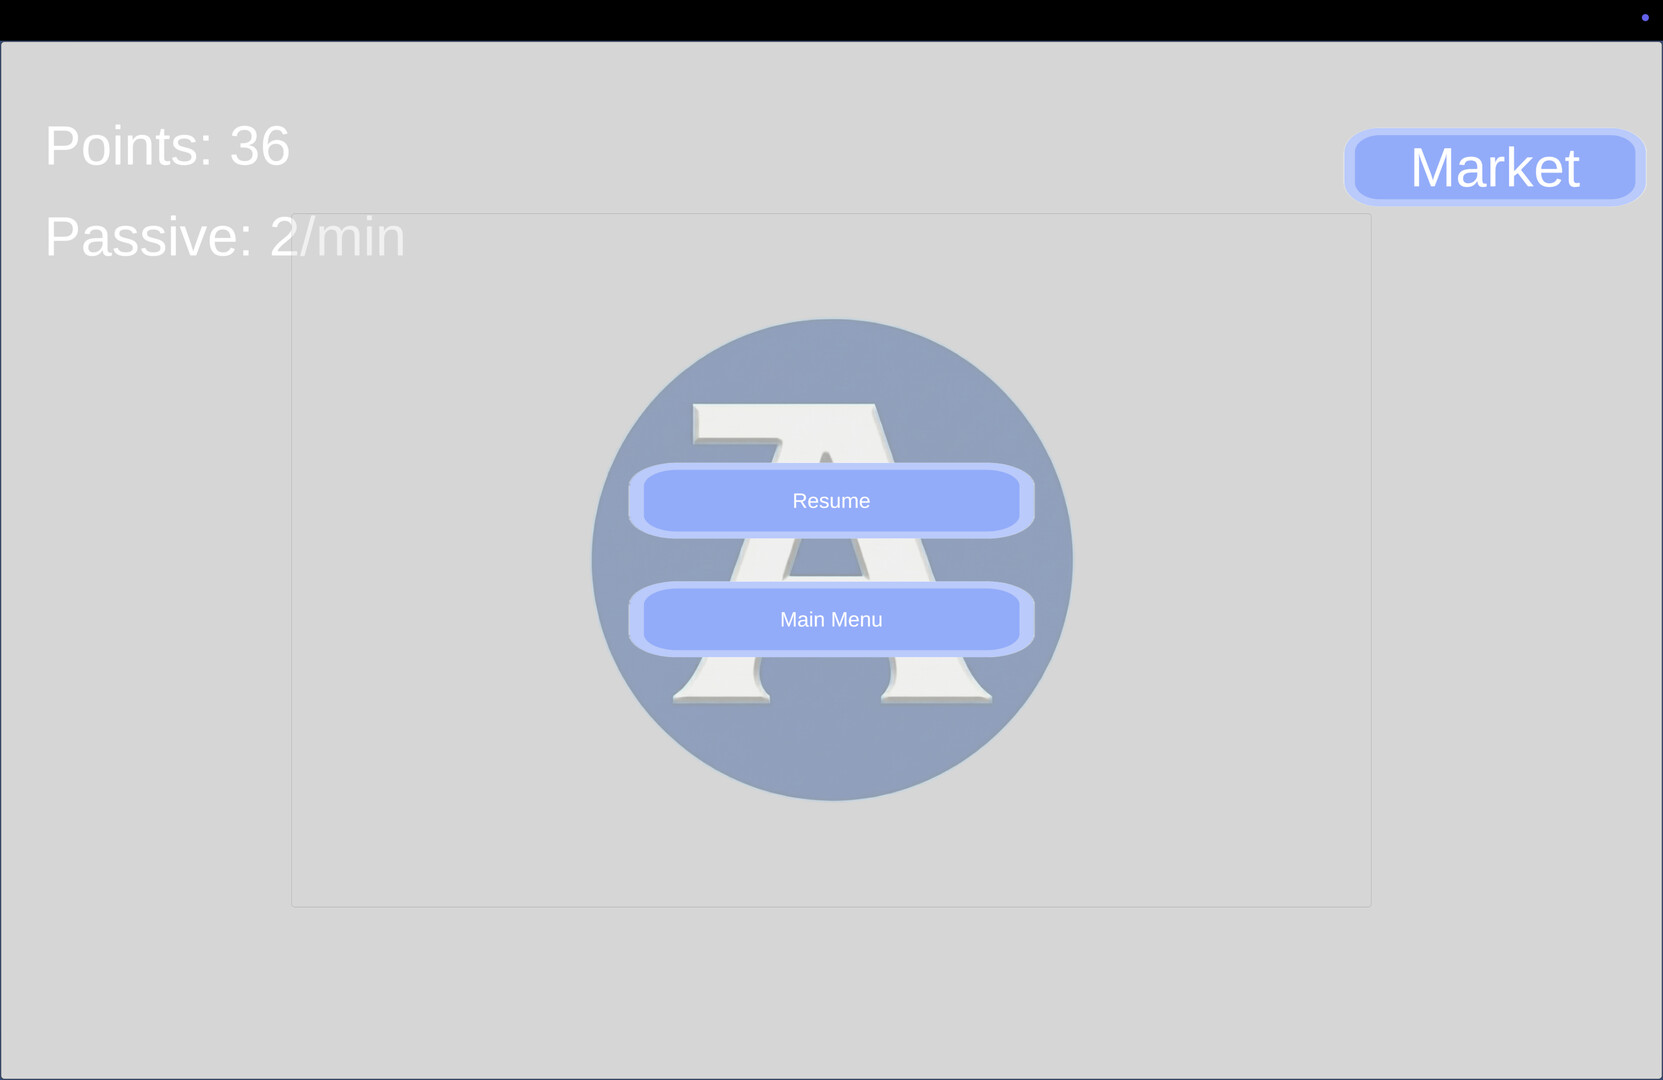Image resolution: width=1663 pixels, height=1080 pixels.
Task: Click the blue circle area above the A
Action: coord(832,360)
